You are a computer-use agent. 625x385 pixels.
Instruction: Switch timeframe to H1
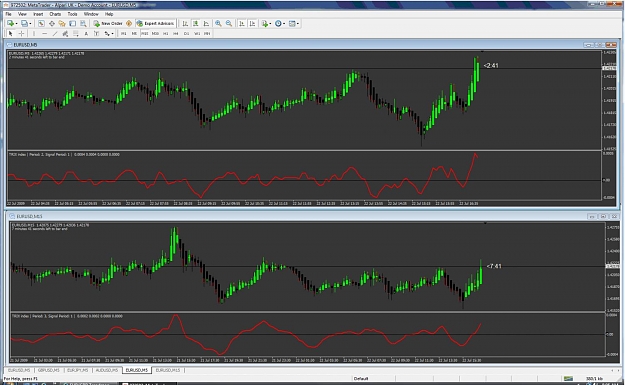(165, 33)
